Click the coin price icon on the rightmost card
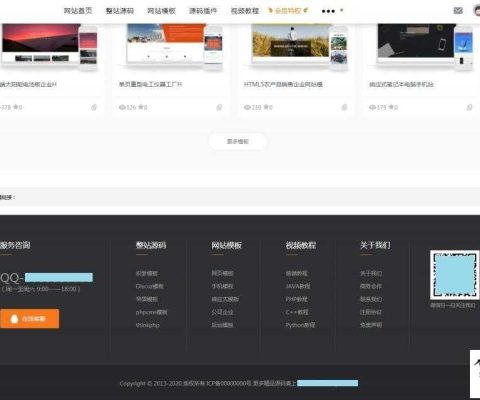Screen dimensions: 480x400 pyautogui.click(x=469, y=107)
